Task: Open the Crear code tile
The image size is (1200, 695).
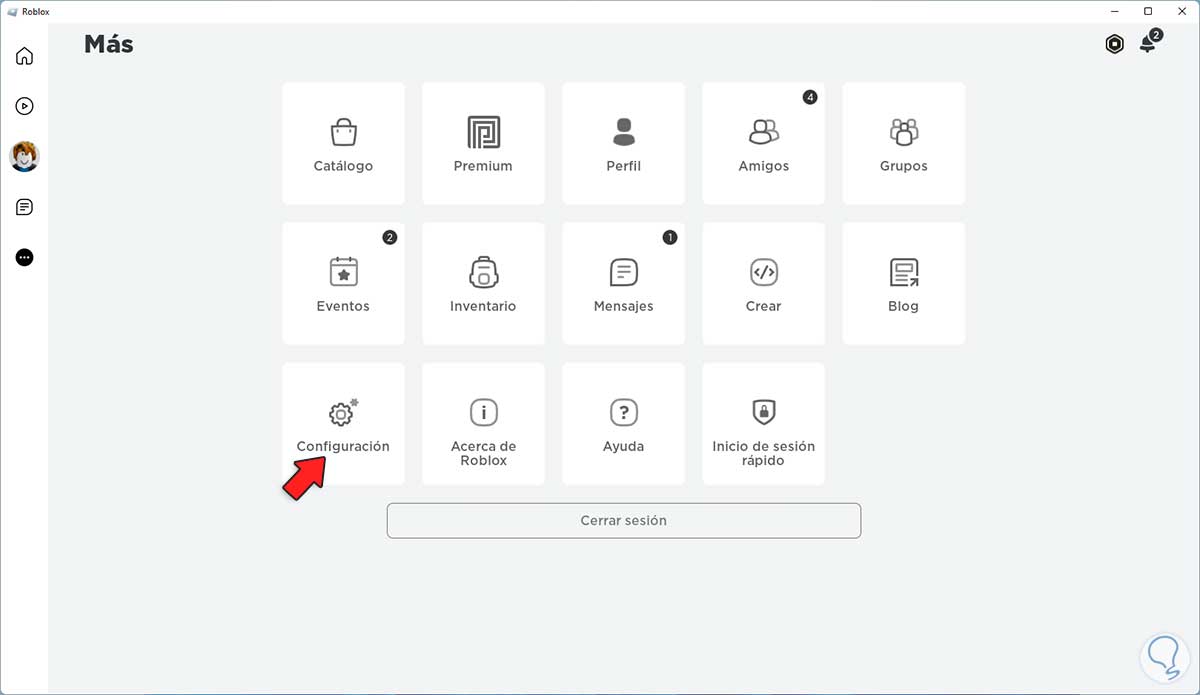Action: [763, 284]
